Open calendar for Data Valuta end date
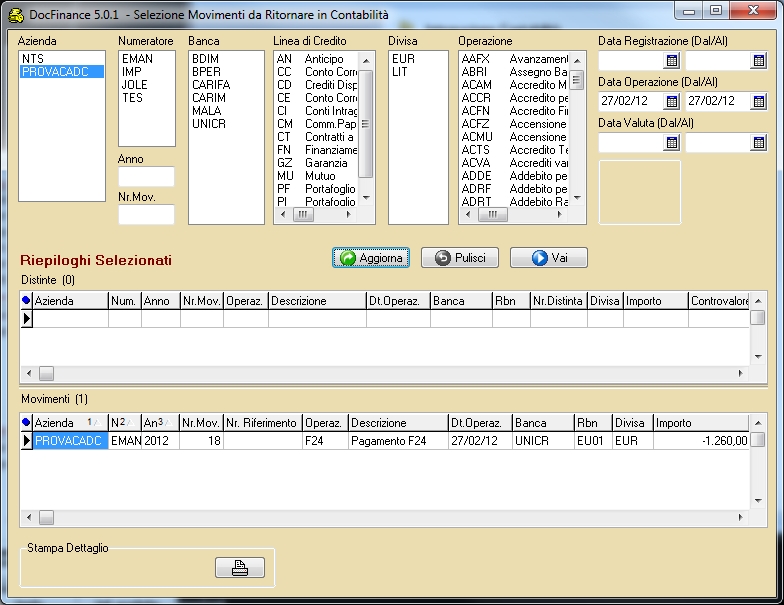 click(758, 143)
